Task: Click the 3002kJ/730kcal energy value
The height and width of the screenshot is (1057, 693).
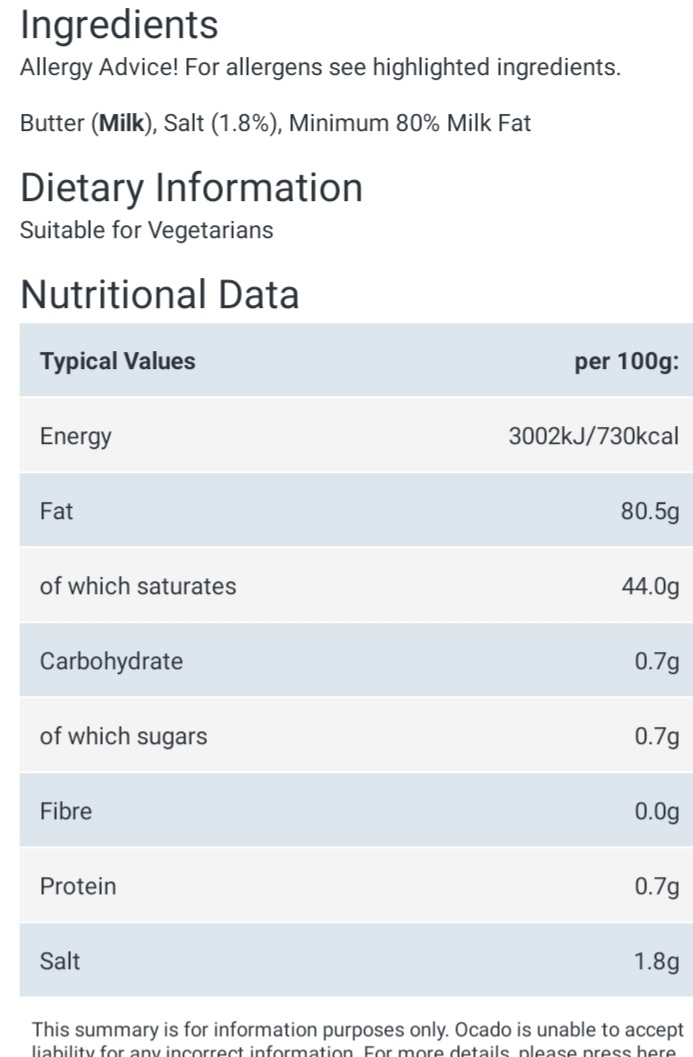Action: pyautogui.click(x=593, y=436)
